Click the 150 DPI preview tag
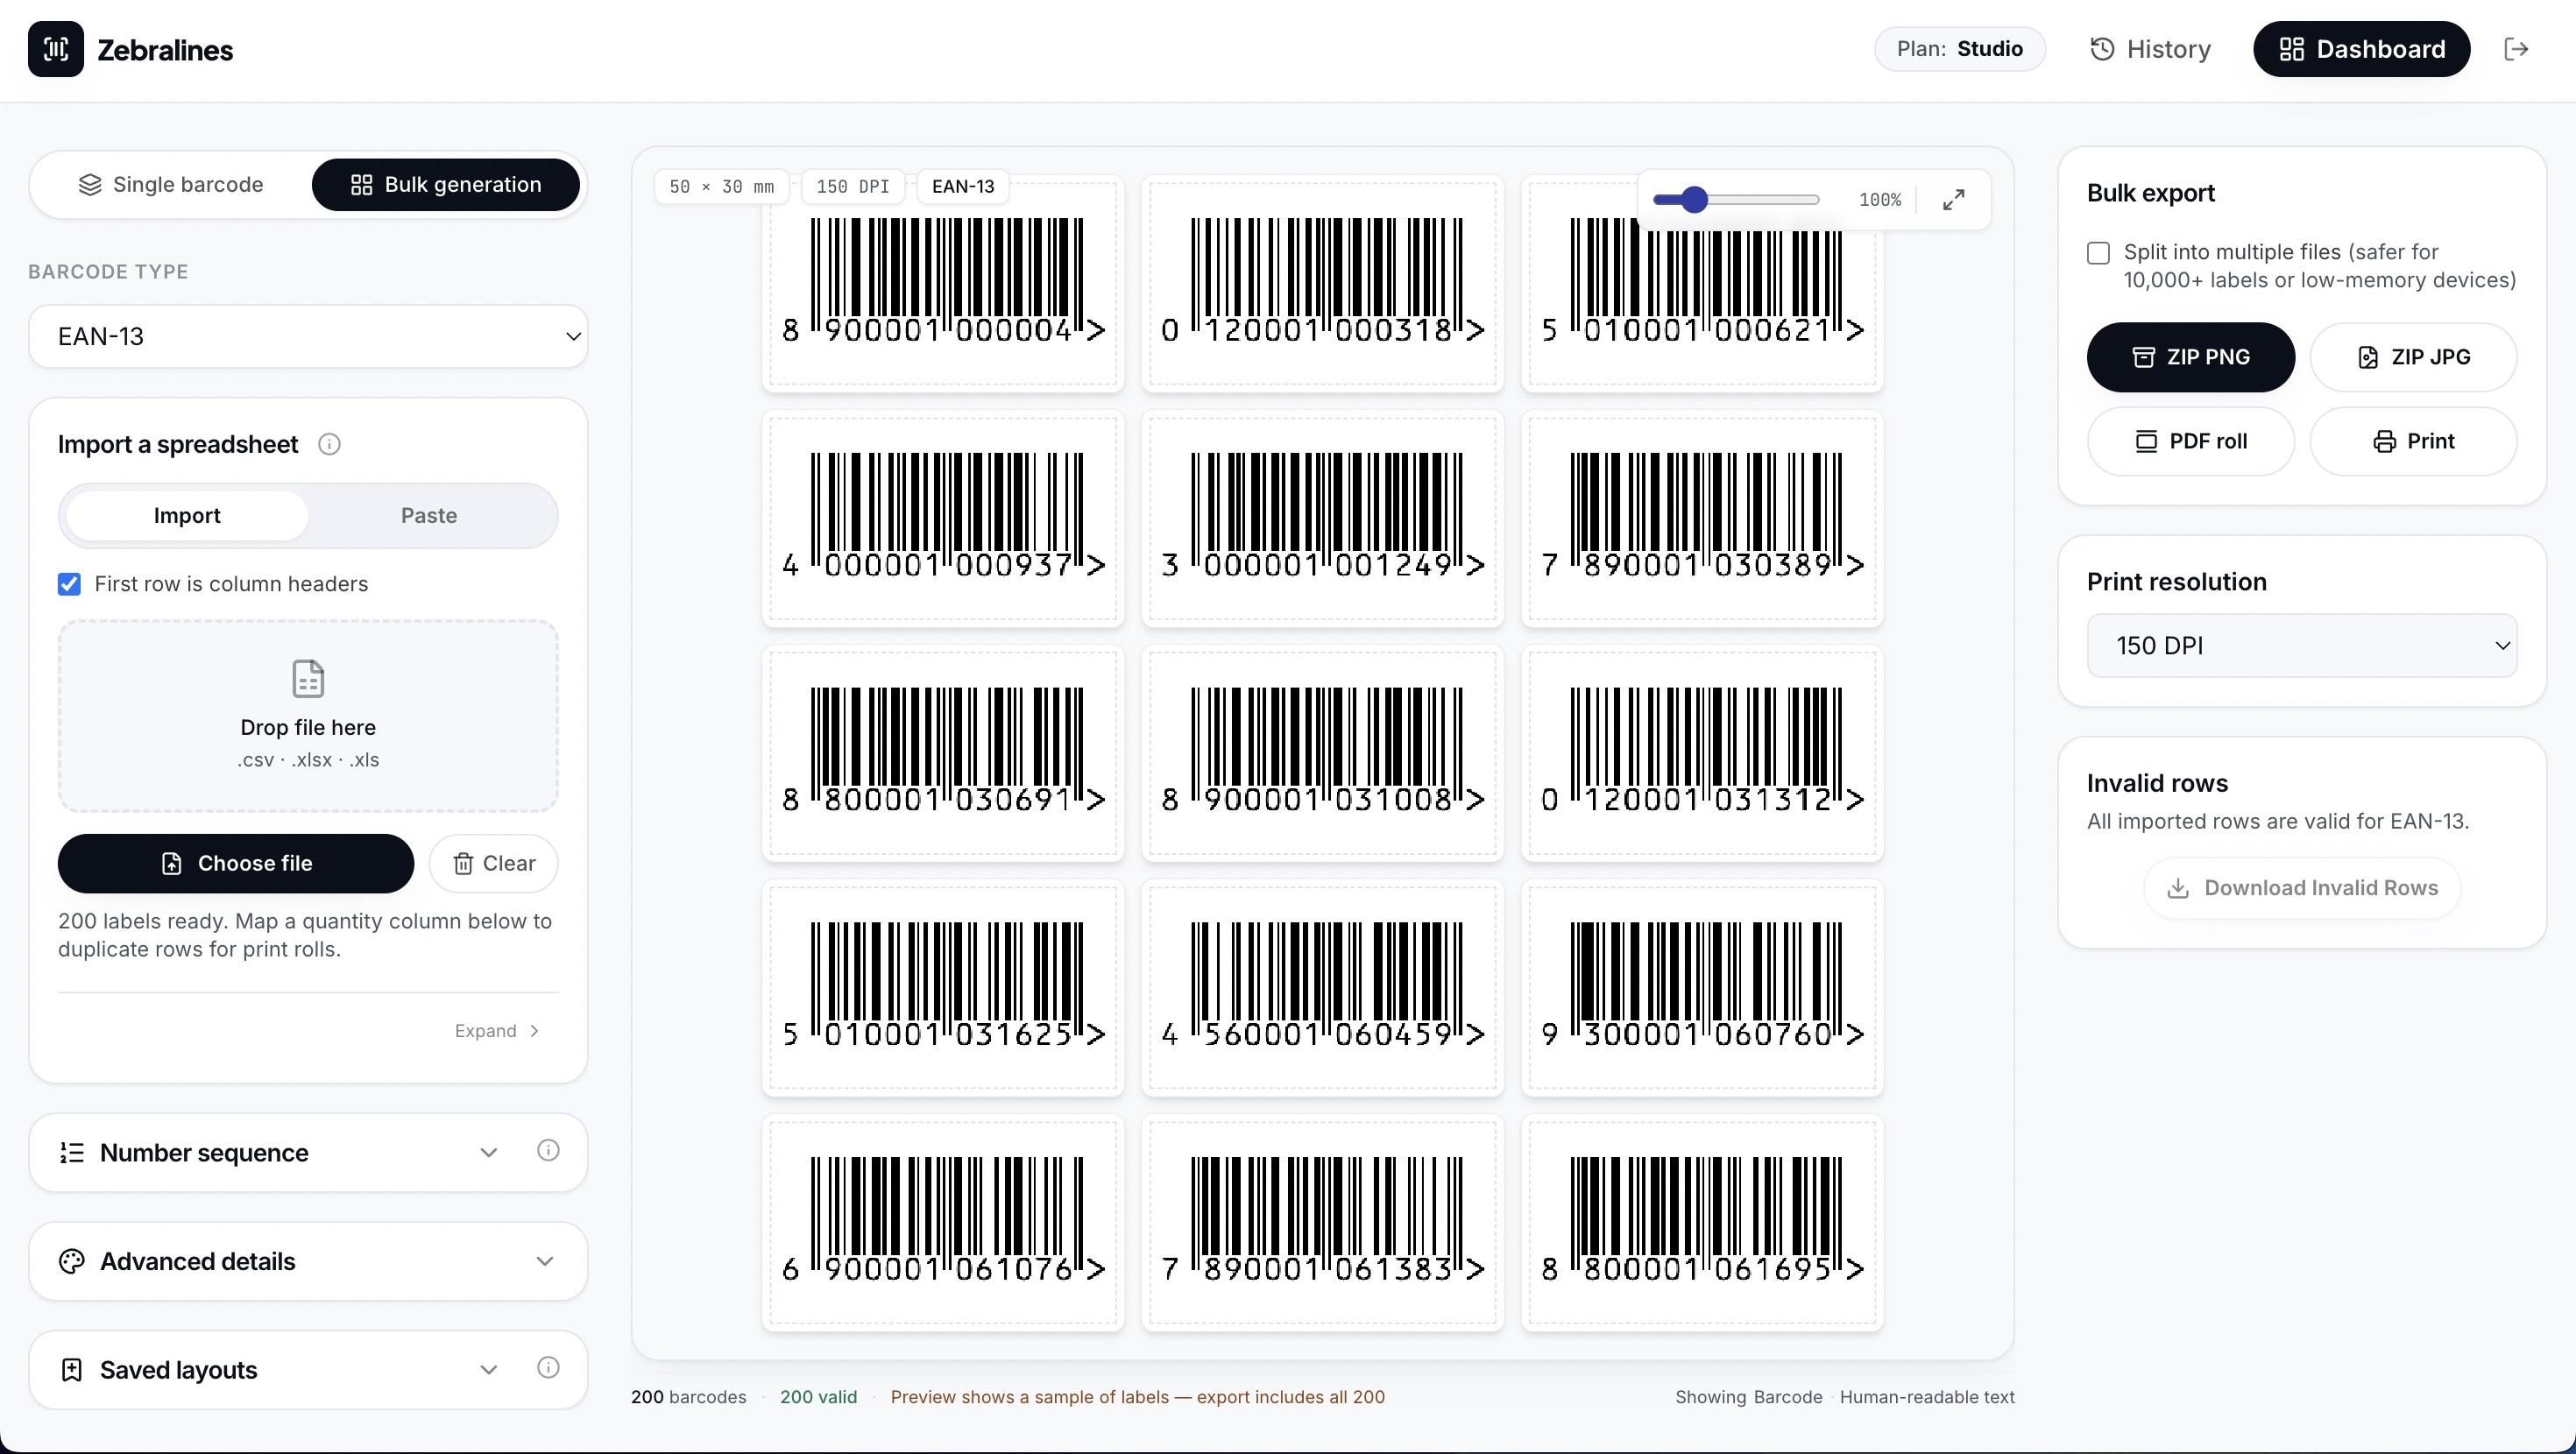 853,187
